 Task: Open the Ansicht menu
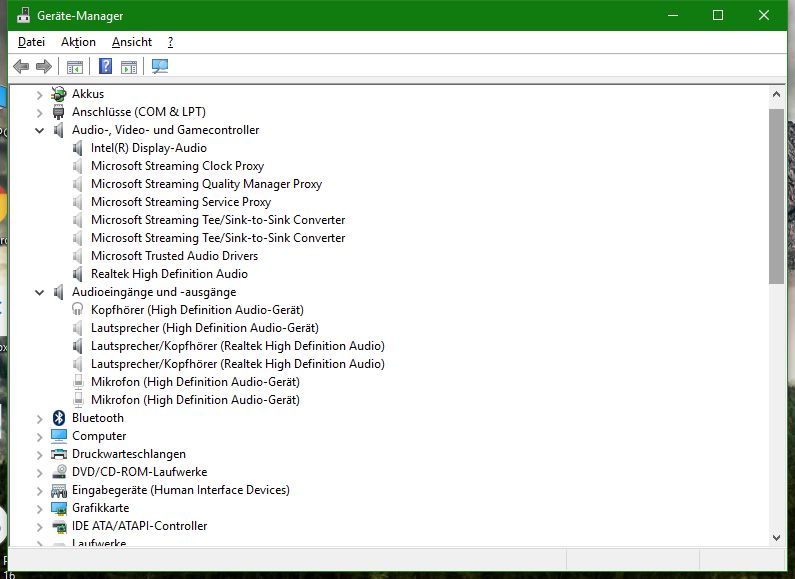(x=132, y=42)
